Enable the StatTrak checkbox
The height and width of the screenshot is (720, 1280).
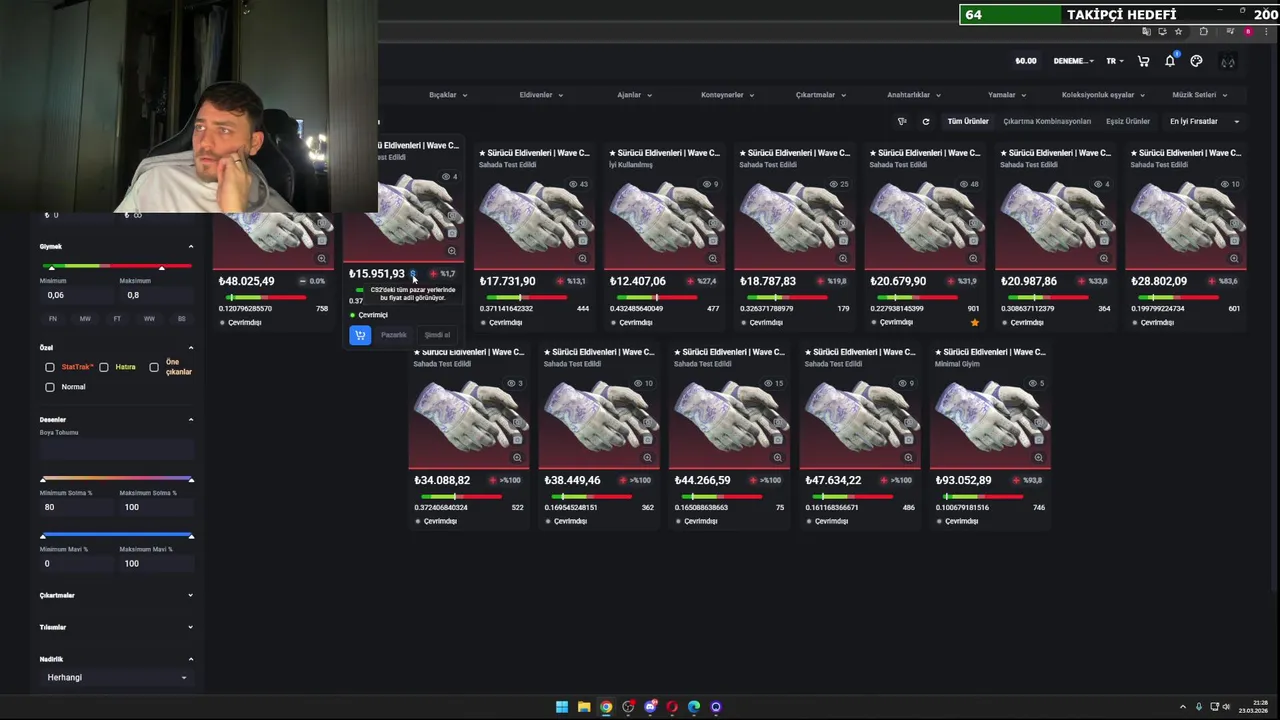point(50,367)
